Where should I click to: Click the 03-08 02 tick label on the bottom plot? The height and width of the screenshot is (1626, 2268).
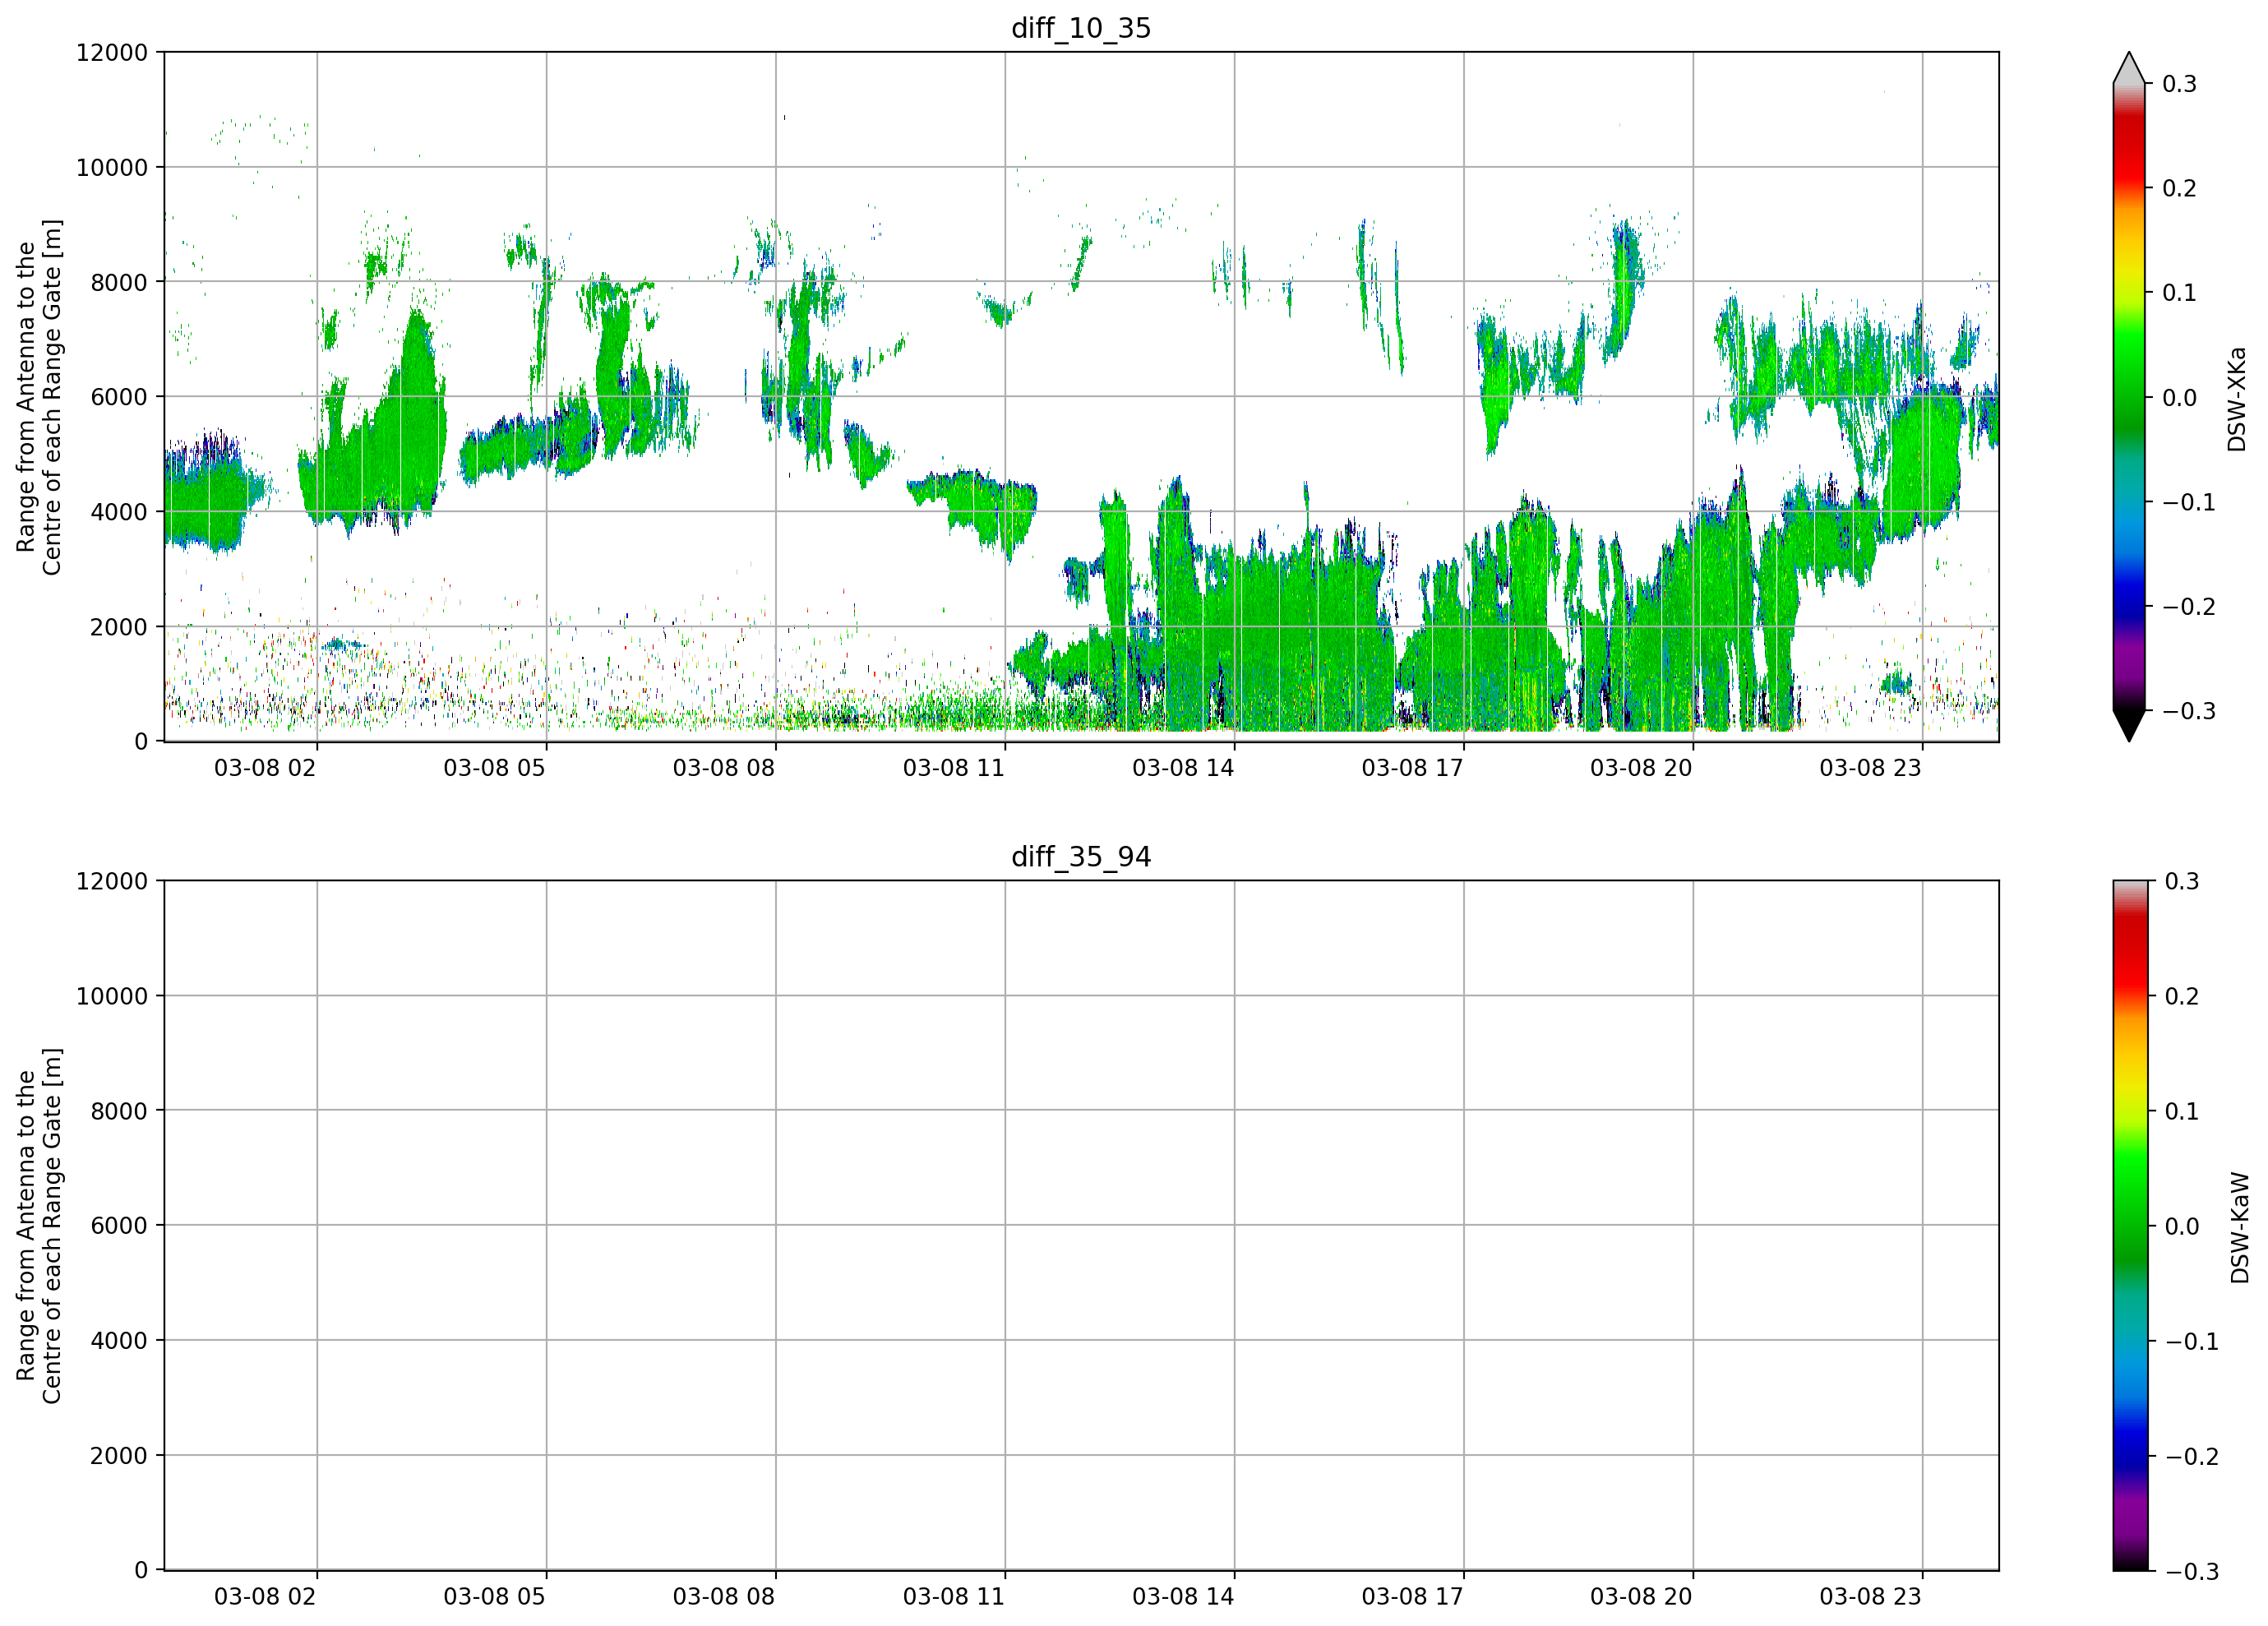coord(265,1596)
